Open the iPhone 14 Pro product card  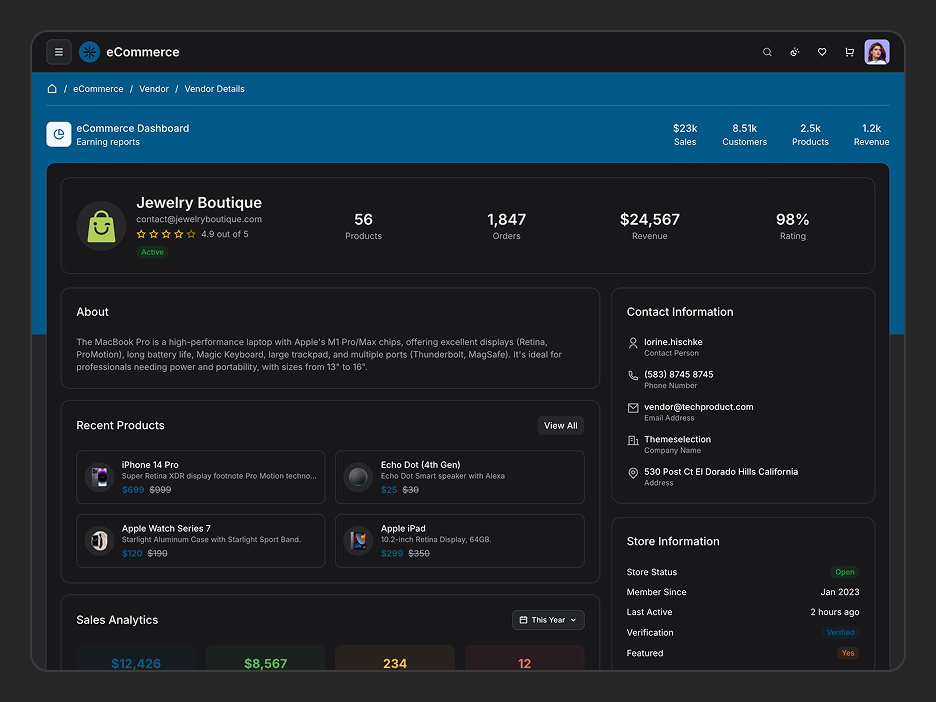[201, 477]
